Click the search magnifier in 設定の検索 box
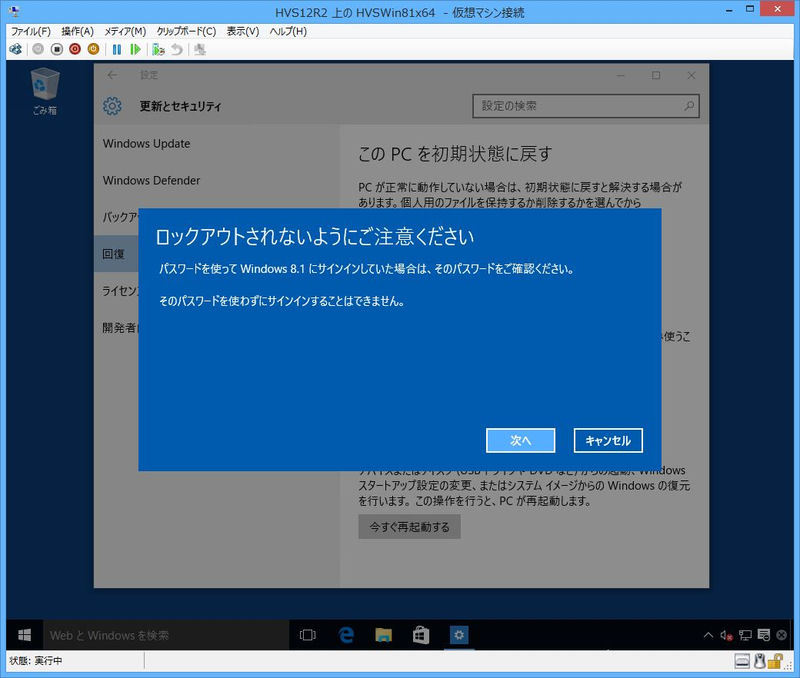Viewport: 800px width, 678px height. pyautogui.click(x=689, y=106)
